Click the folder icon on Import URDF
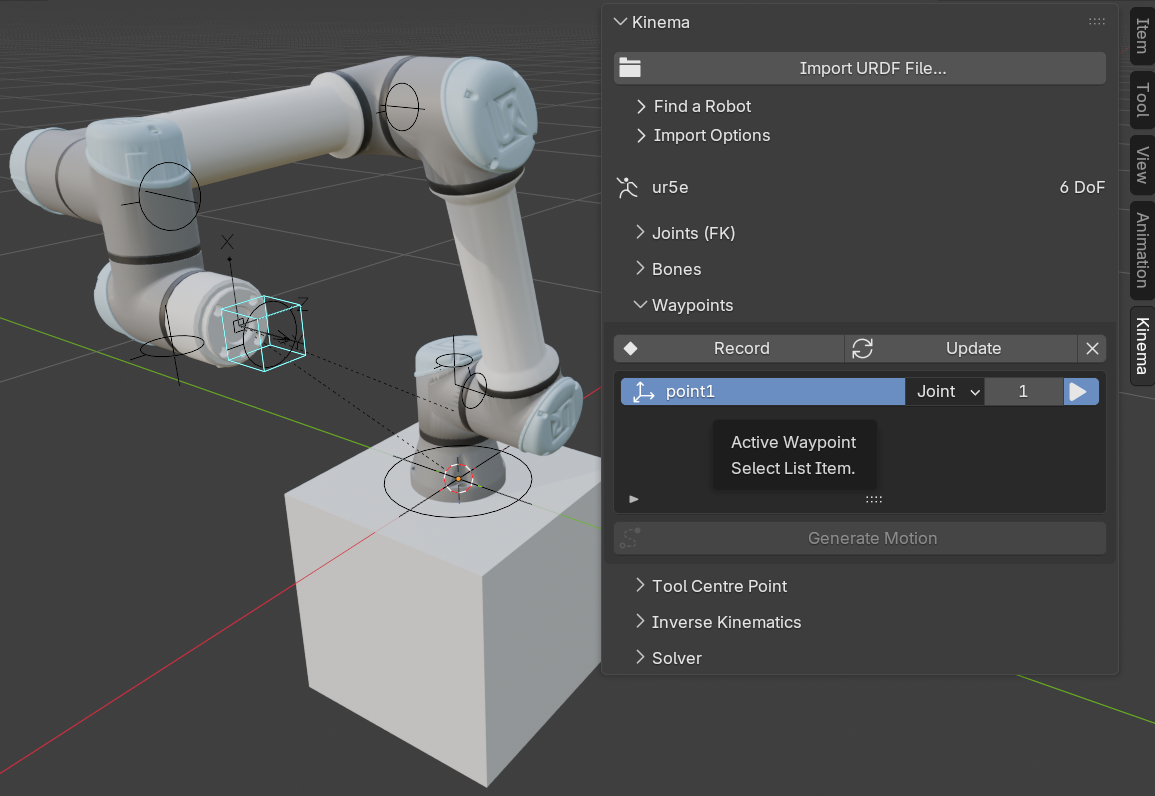The image size is (1155, 796). 630,68
